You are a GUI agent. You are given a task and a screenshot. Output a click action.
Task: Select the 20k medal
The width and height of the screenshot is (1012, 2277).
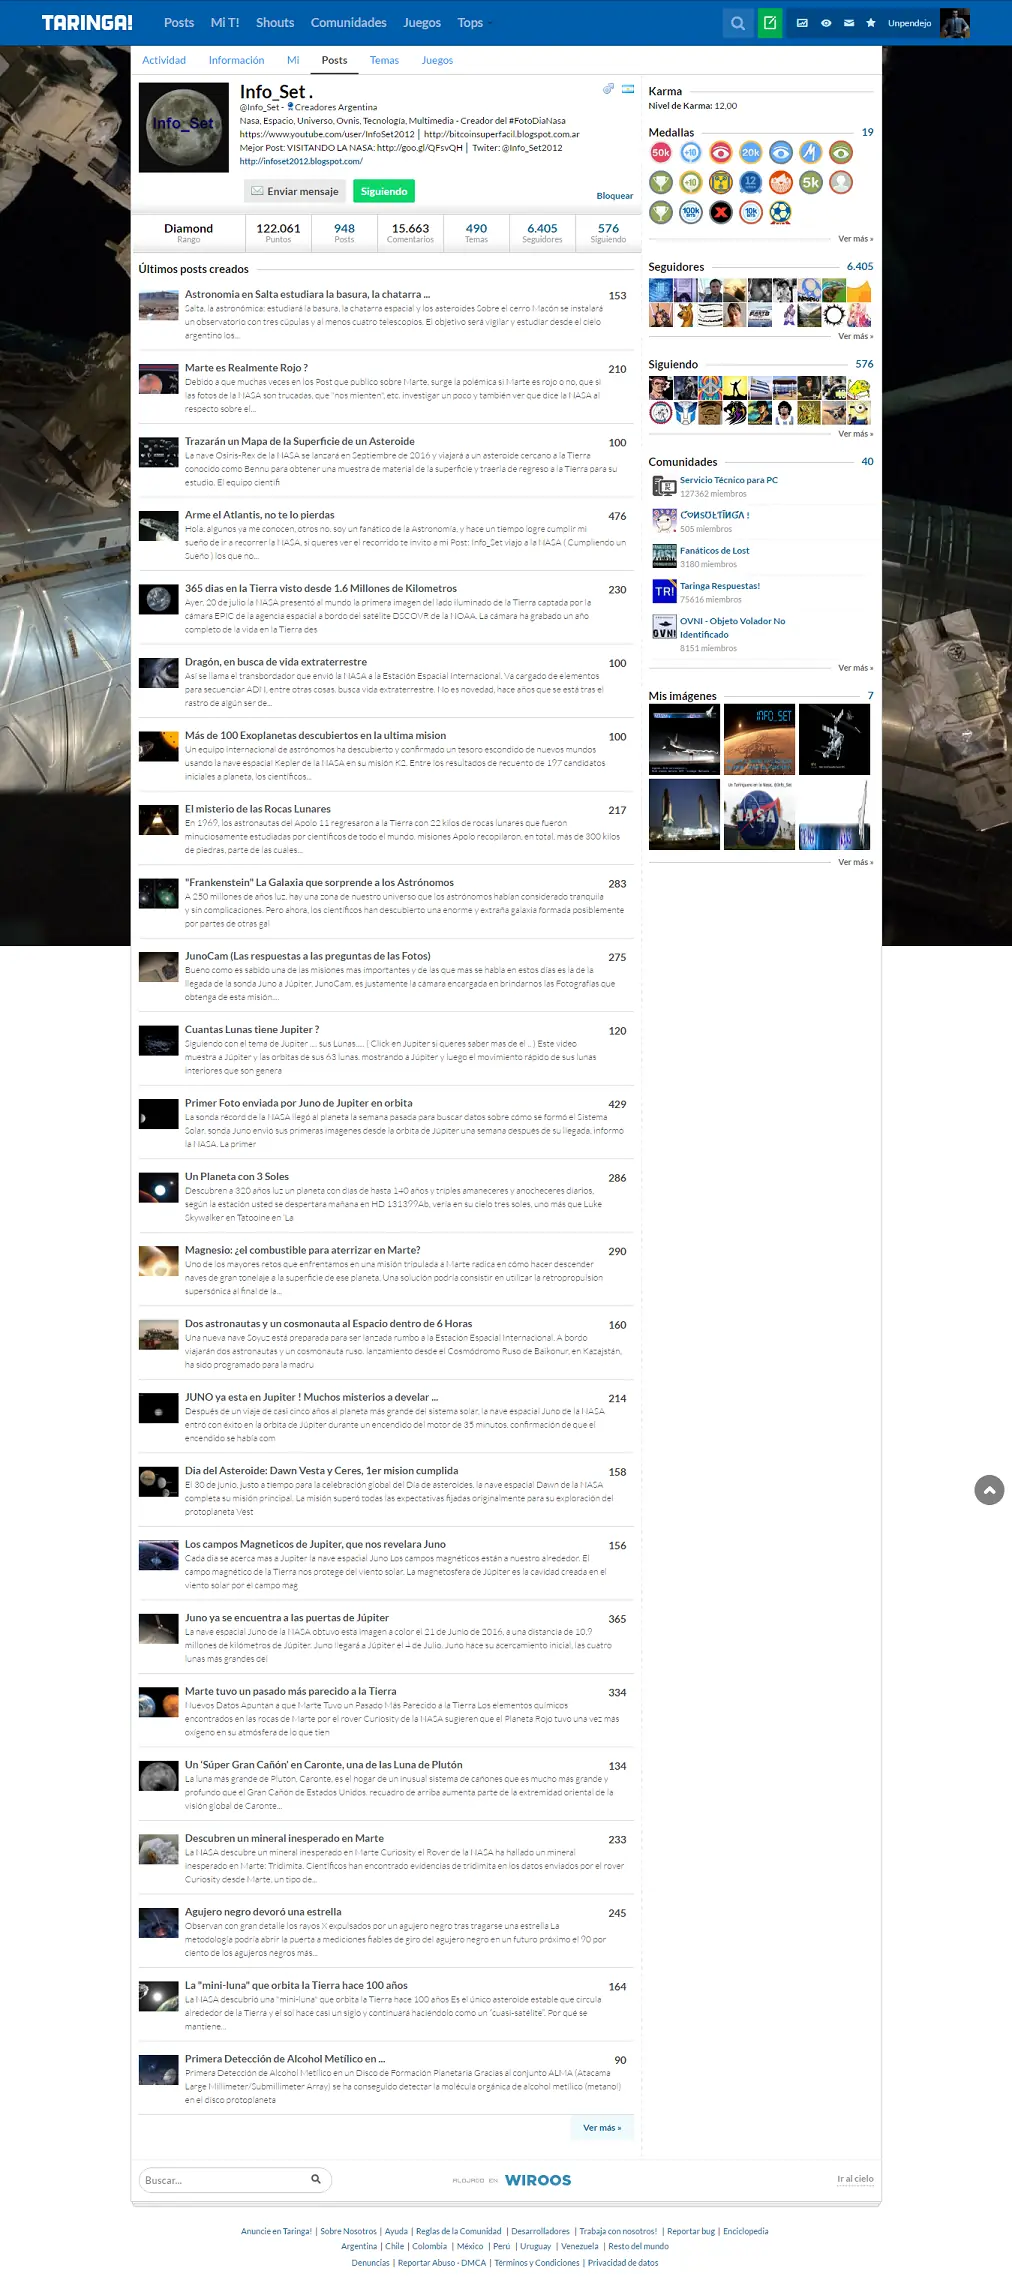(751, 153)
